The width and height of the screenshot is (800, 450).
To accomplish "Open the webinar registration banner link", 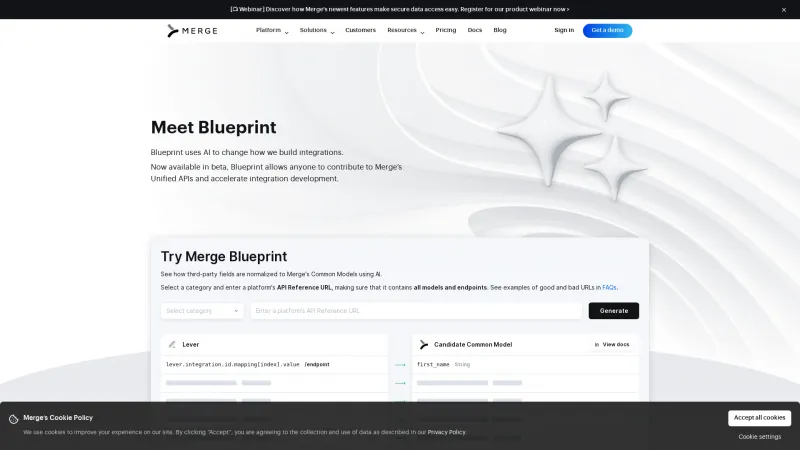I will (399, 9).
